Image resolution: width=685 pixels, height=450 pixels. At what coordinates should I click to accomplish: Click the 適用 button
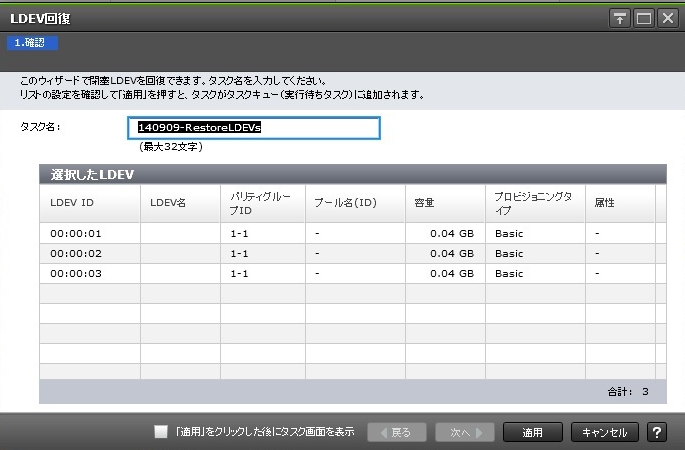tap(533, 432)
